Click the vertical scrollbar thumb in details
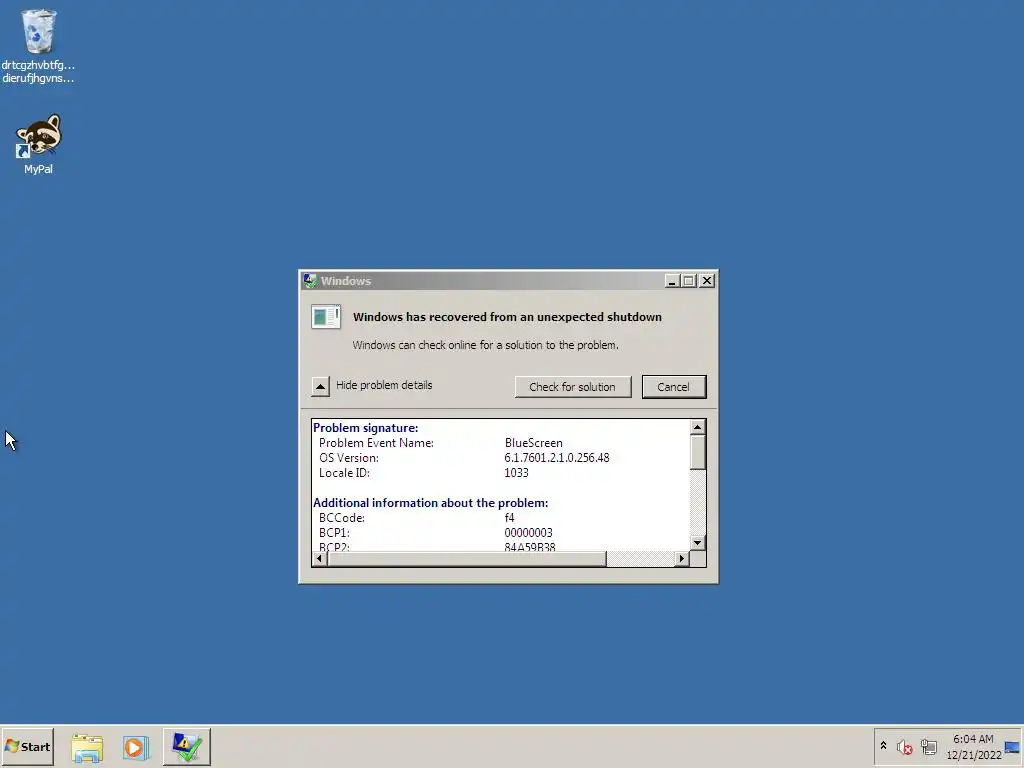 (x=697, y=452)
